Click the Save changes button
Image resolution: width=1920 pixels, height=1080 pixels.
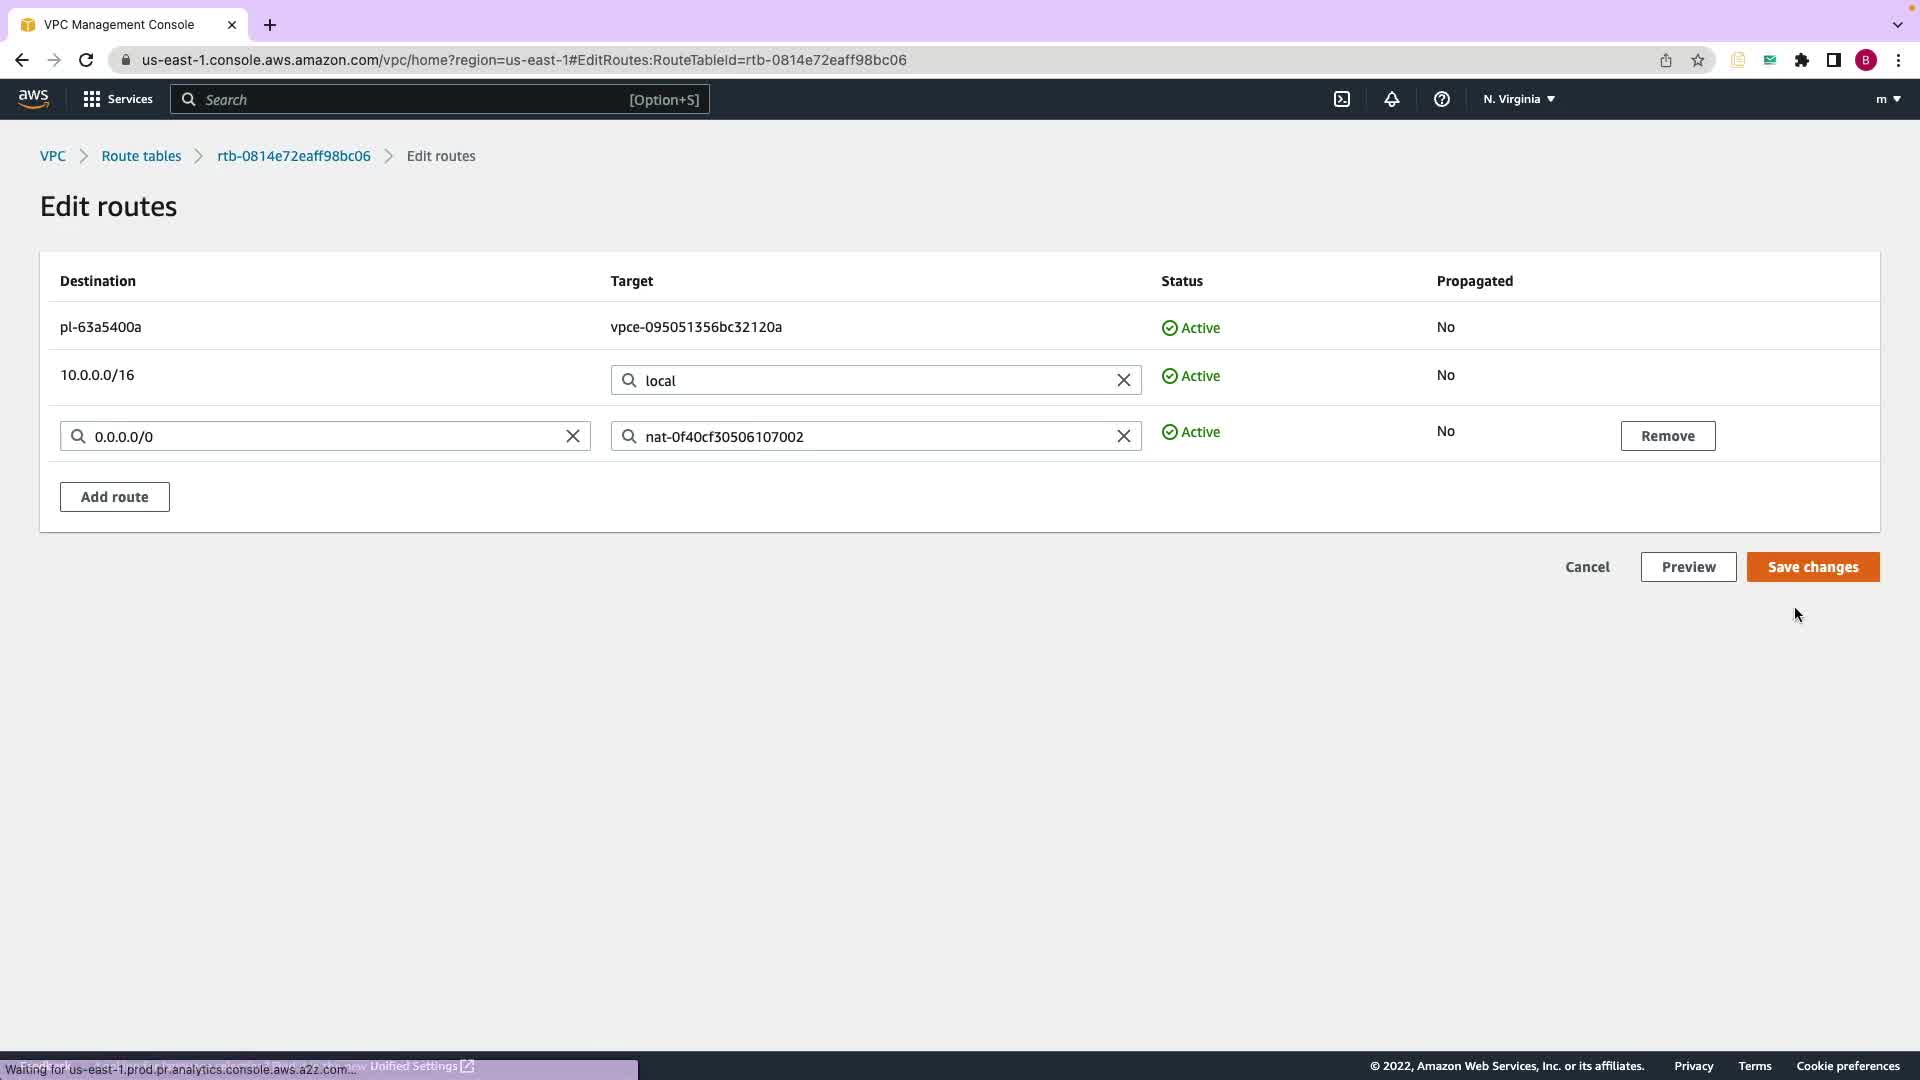pyautogui.click(x=1812, y=567)
